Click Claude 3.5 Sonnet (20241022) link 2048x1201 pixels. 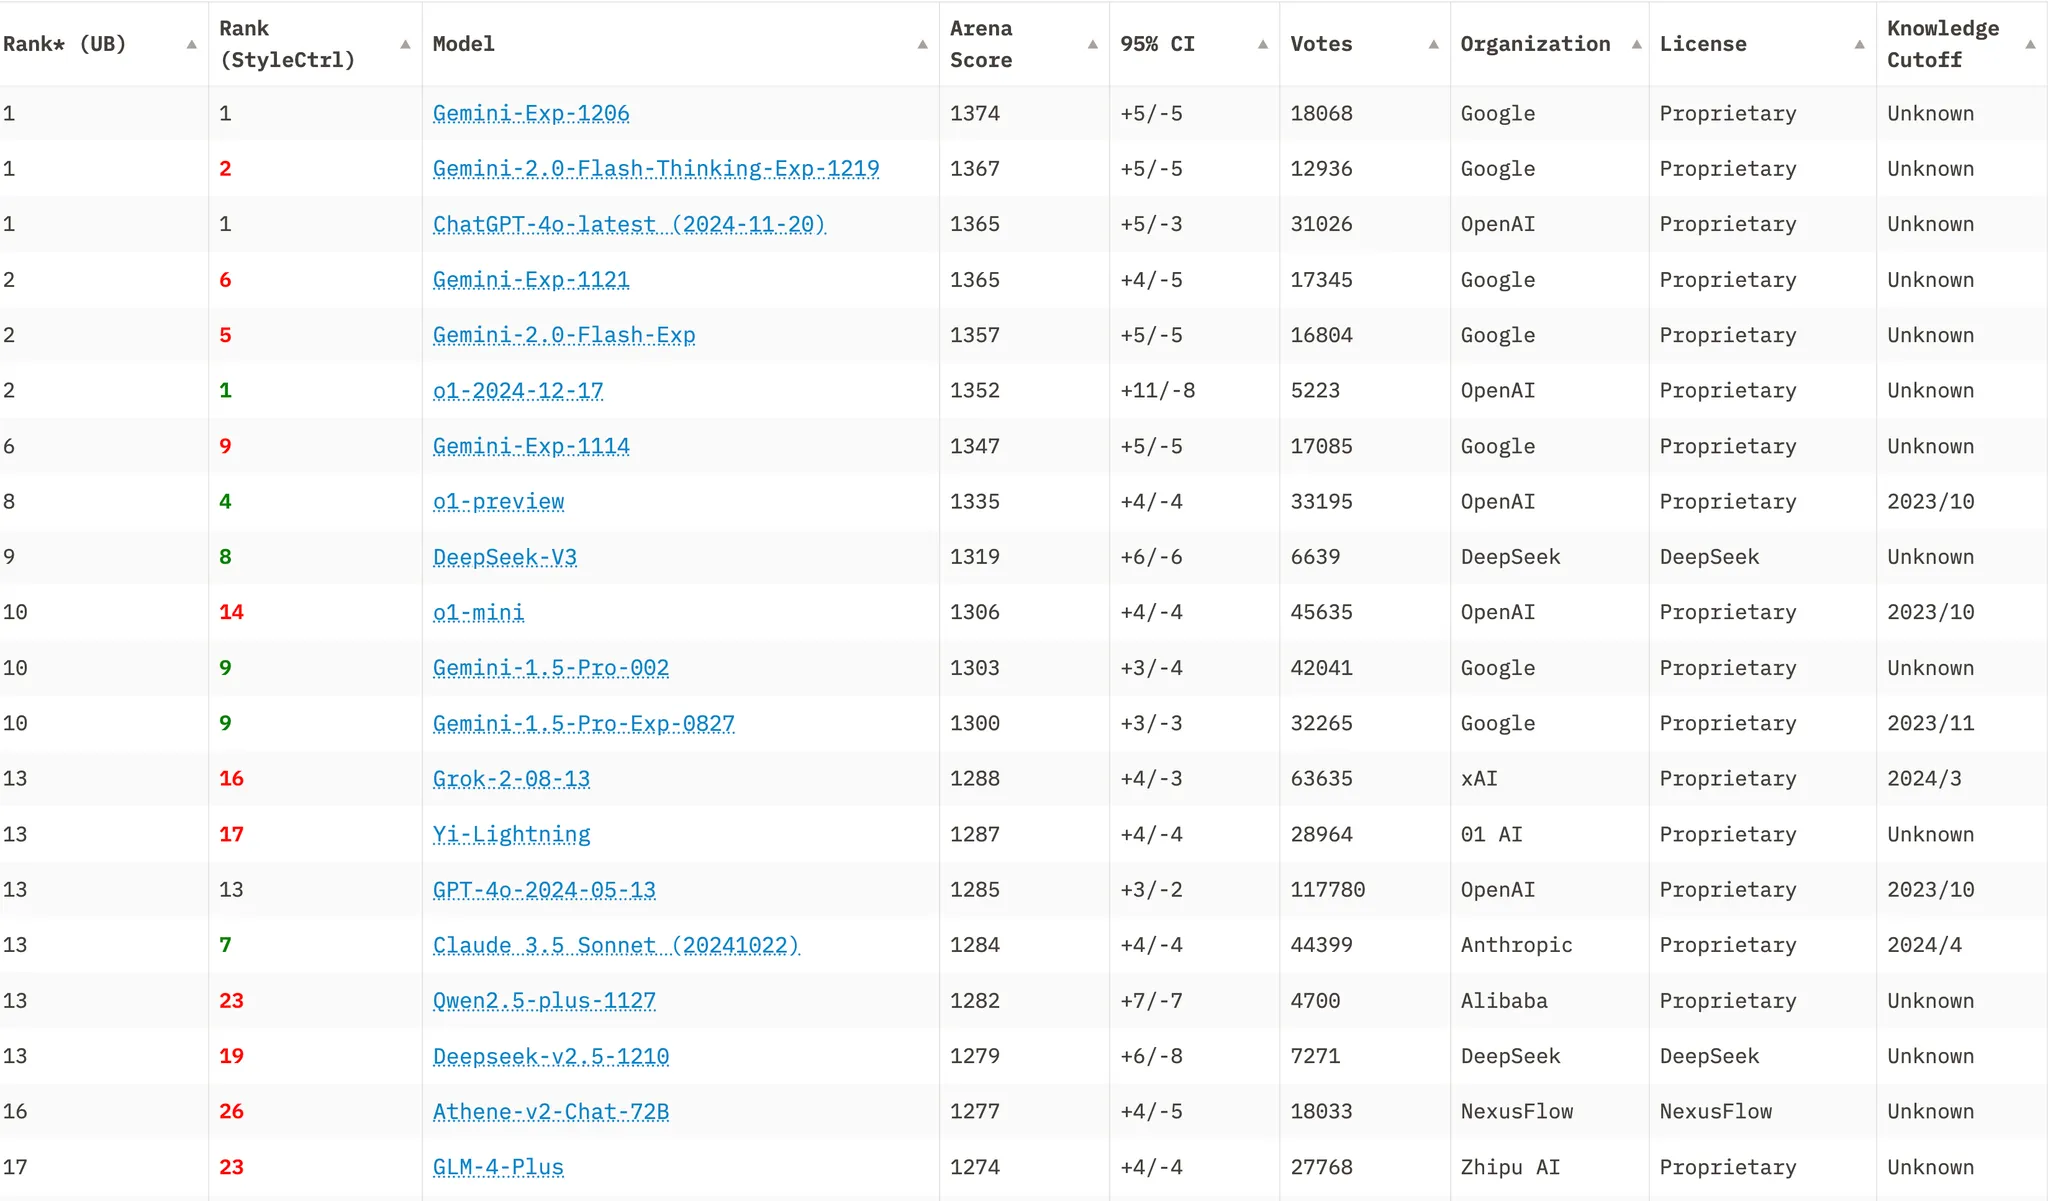tap(616, 946)
